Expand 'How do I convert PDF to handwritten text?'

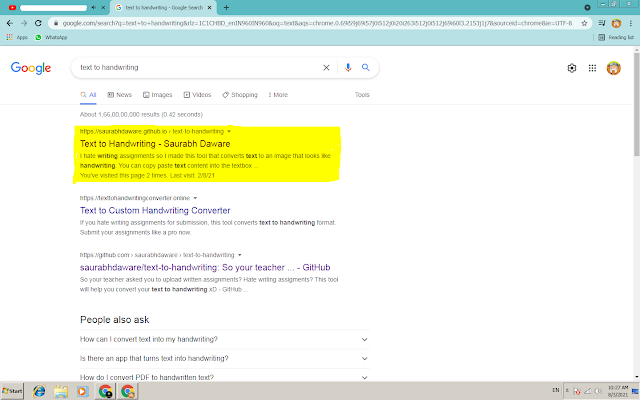click(x=225, y=377)
